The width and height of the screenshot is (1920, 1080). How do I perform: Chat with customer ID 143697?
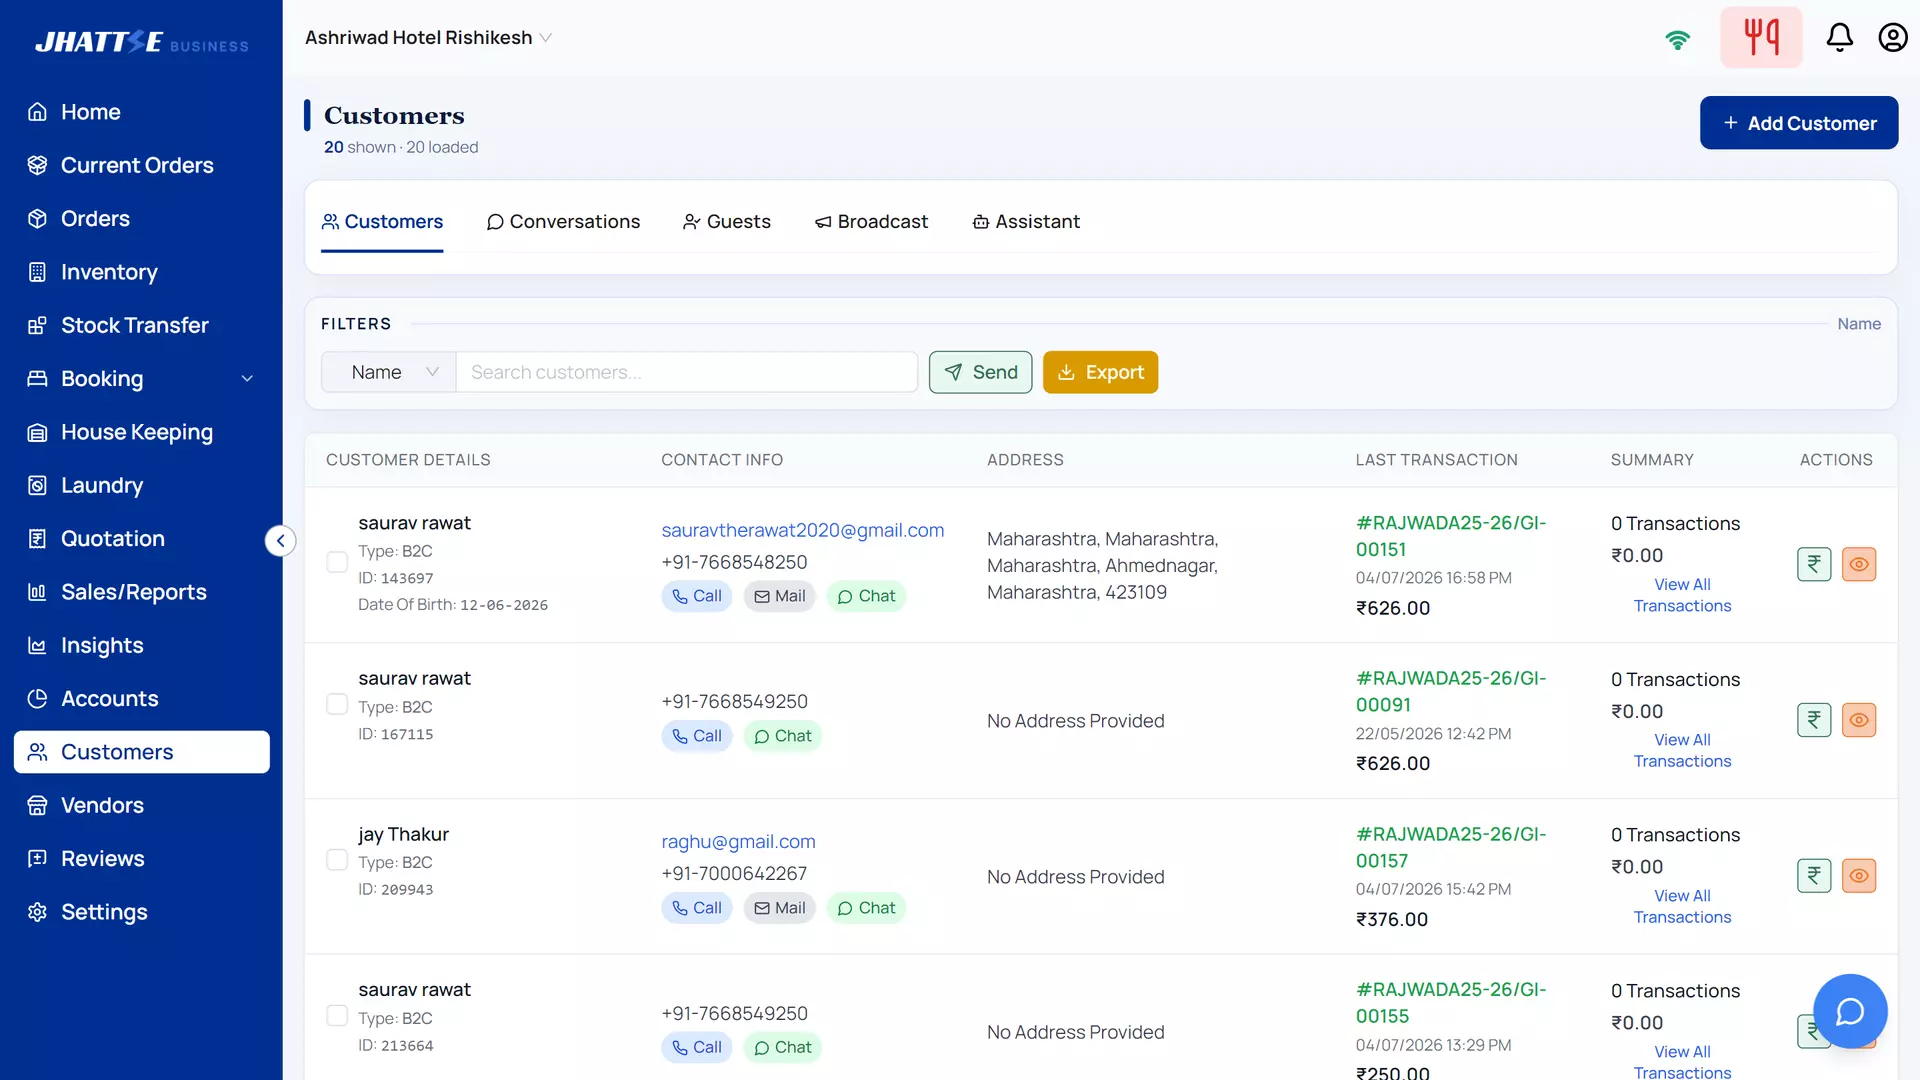click(x=866, y=596)
